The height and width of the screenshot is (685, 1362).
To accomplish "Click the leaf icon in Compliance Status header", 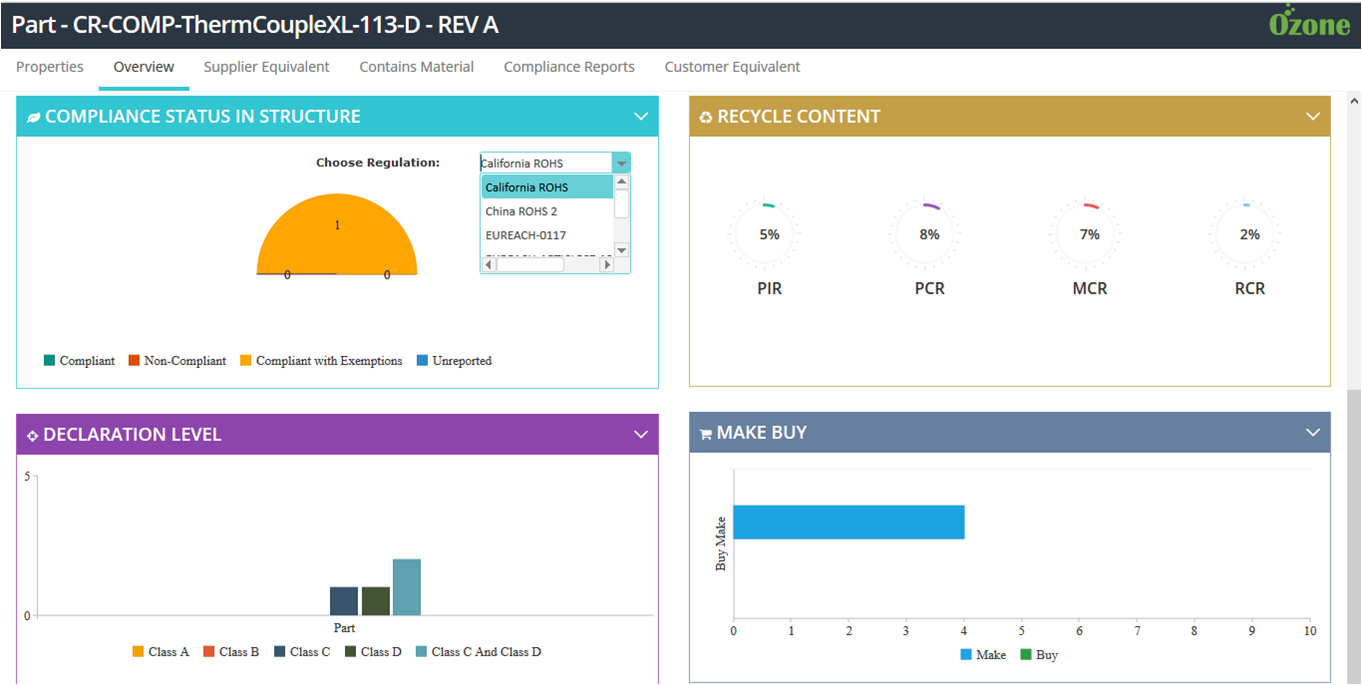I will (33, 117).
